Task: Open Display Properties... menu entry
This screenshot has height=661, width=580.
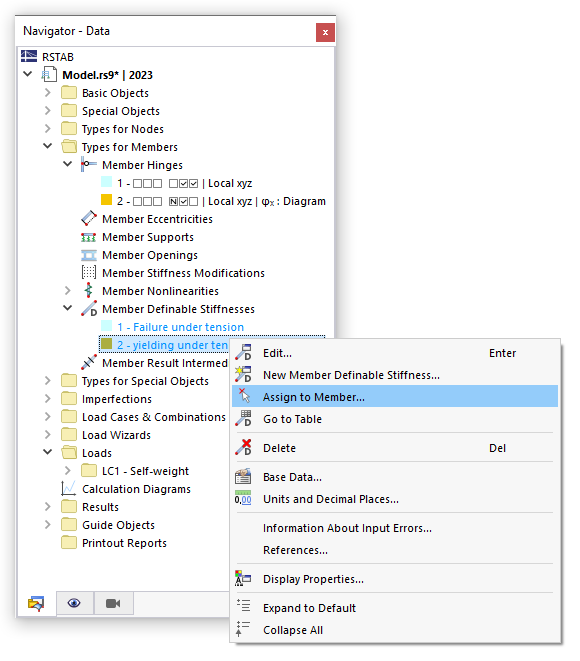Action: [x=395, y=579]
